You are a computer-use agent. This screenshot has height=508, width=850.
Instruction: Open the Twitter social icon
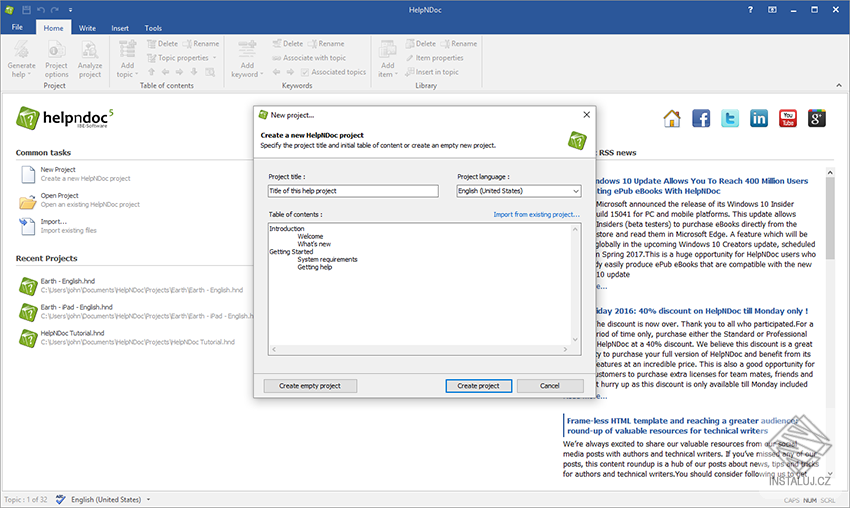click(x=730, y=119)
